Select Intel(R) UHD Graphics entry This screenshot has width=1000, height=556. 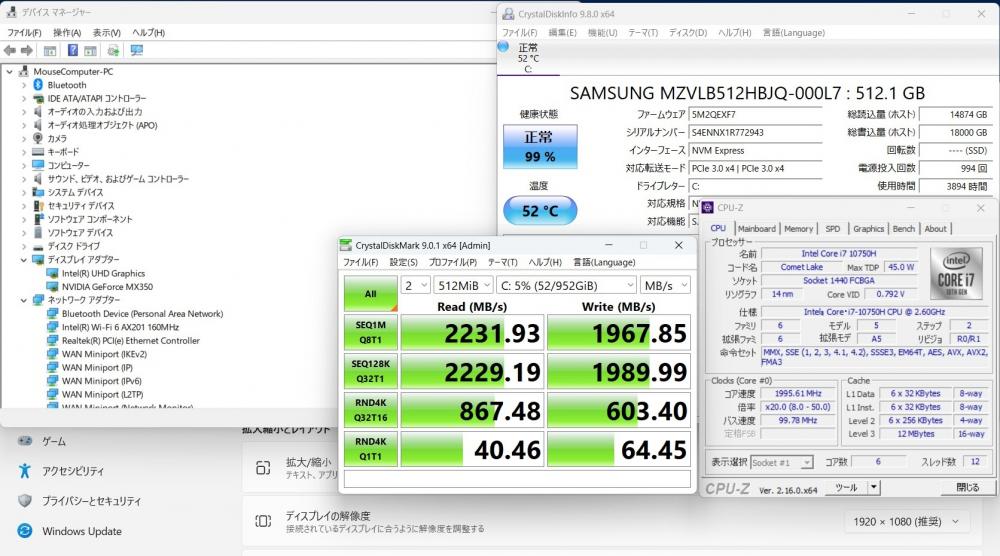click(103, 273)
